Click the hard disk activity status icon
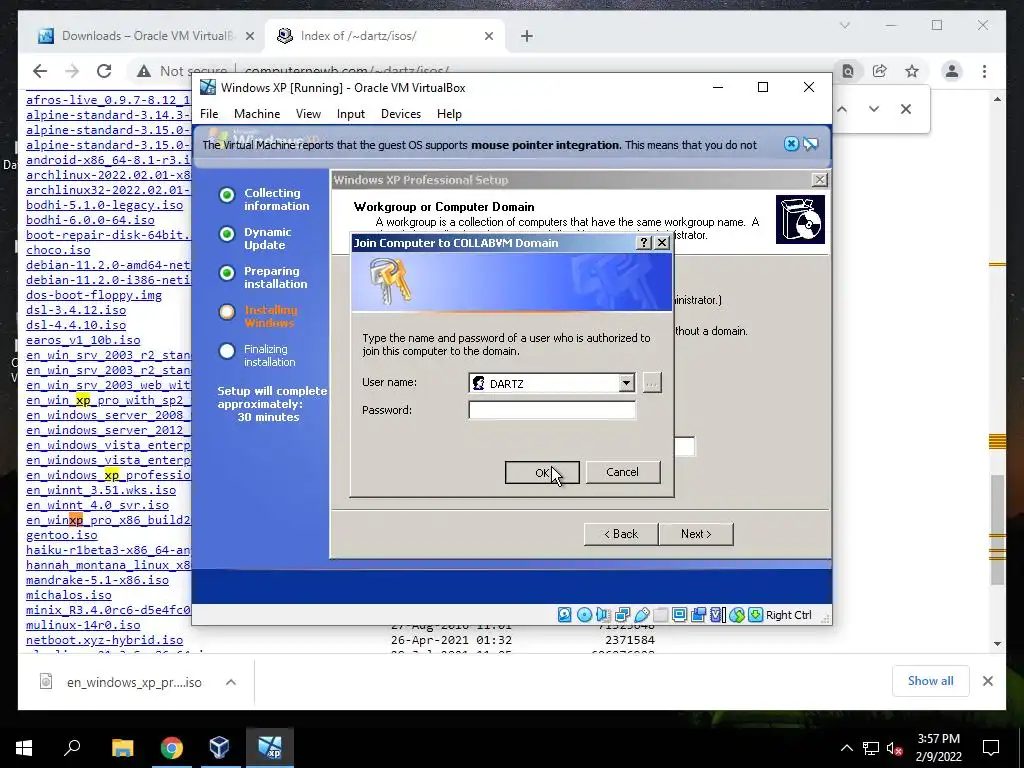1024x768 pixels. (565, 615)
